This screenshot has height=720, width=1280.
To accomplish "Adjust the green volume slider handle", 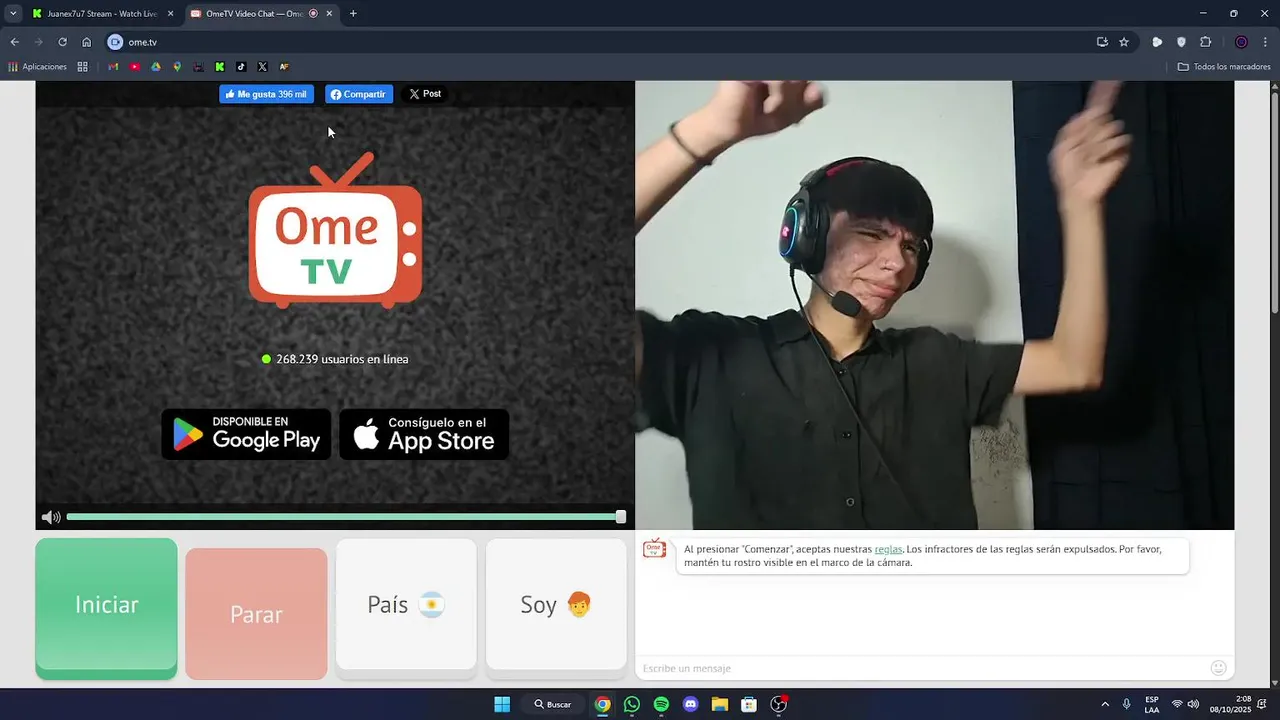I will click(x=621, y=517).
